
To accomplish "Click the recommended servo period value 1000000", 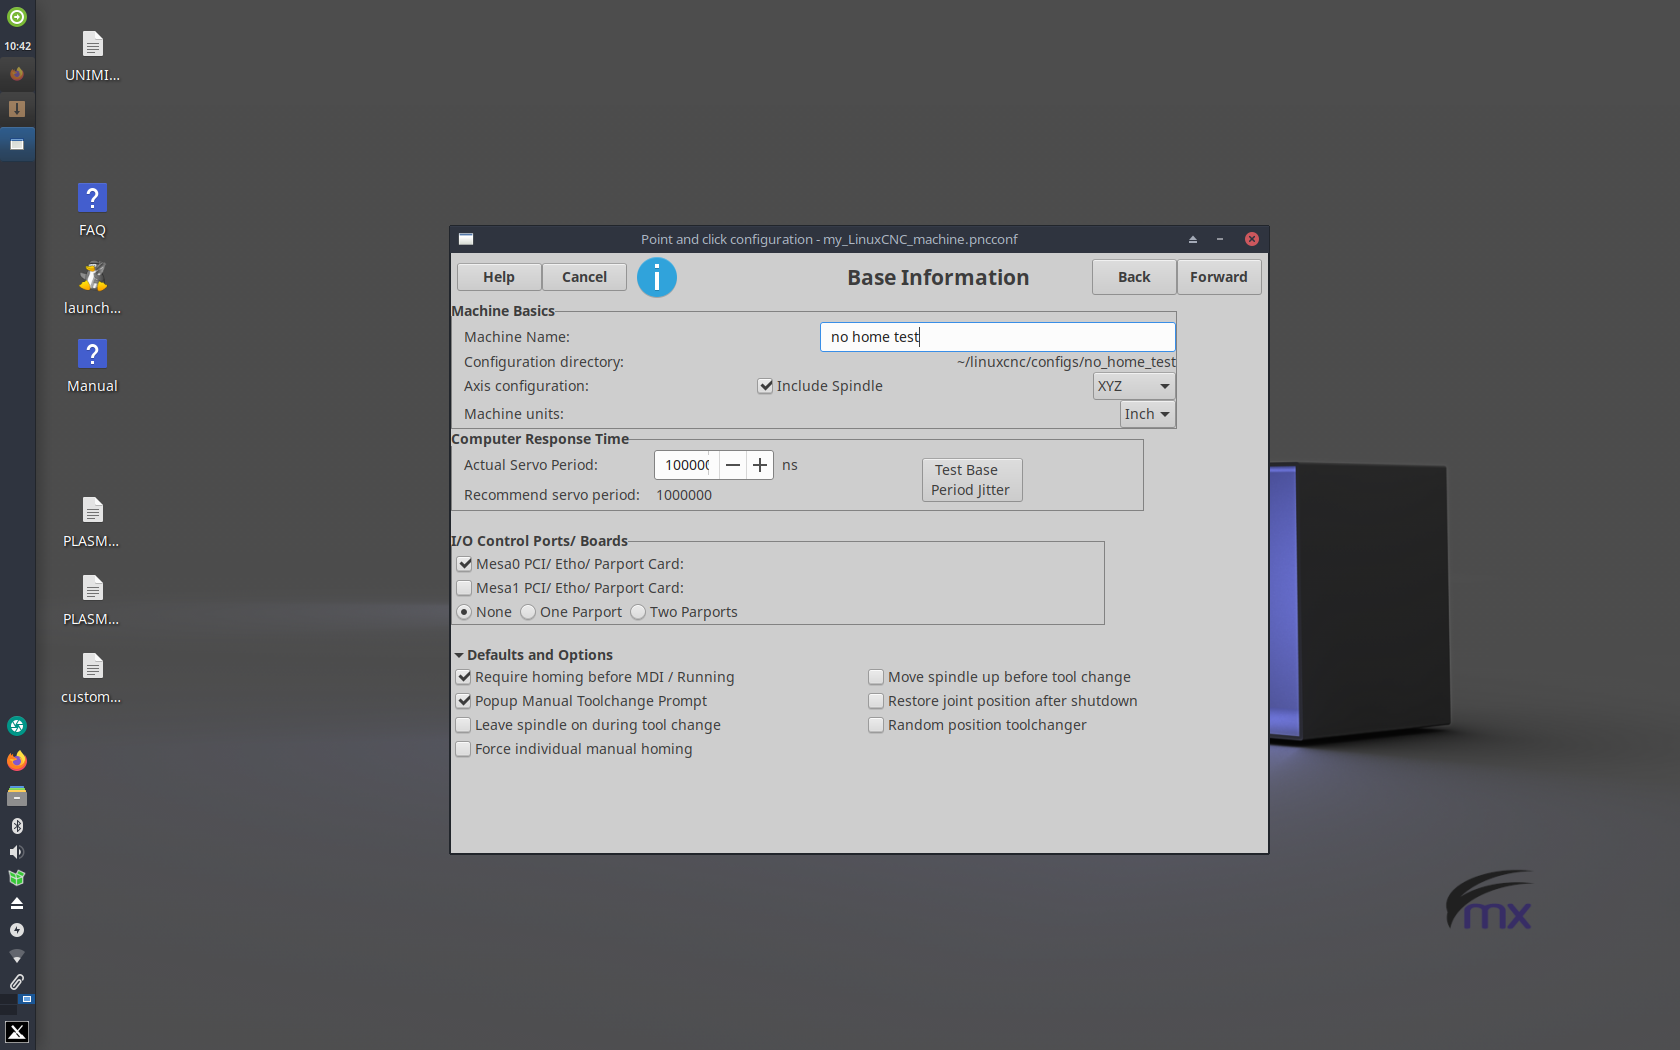I will tap(684, 495).
